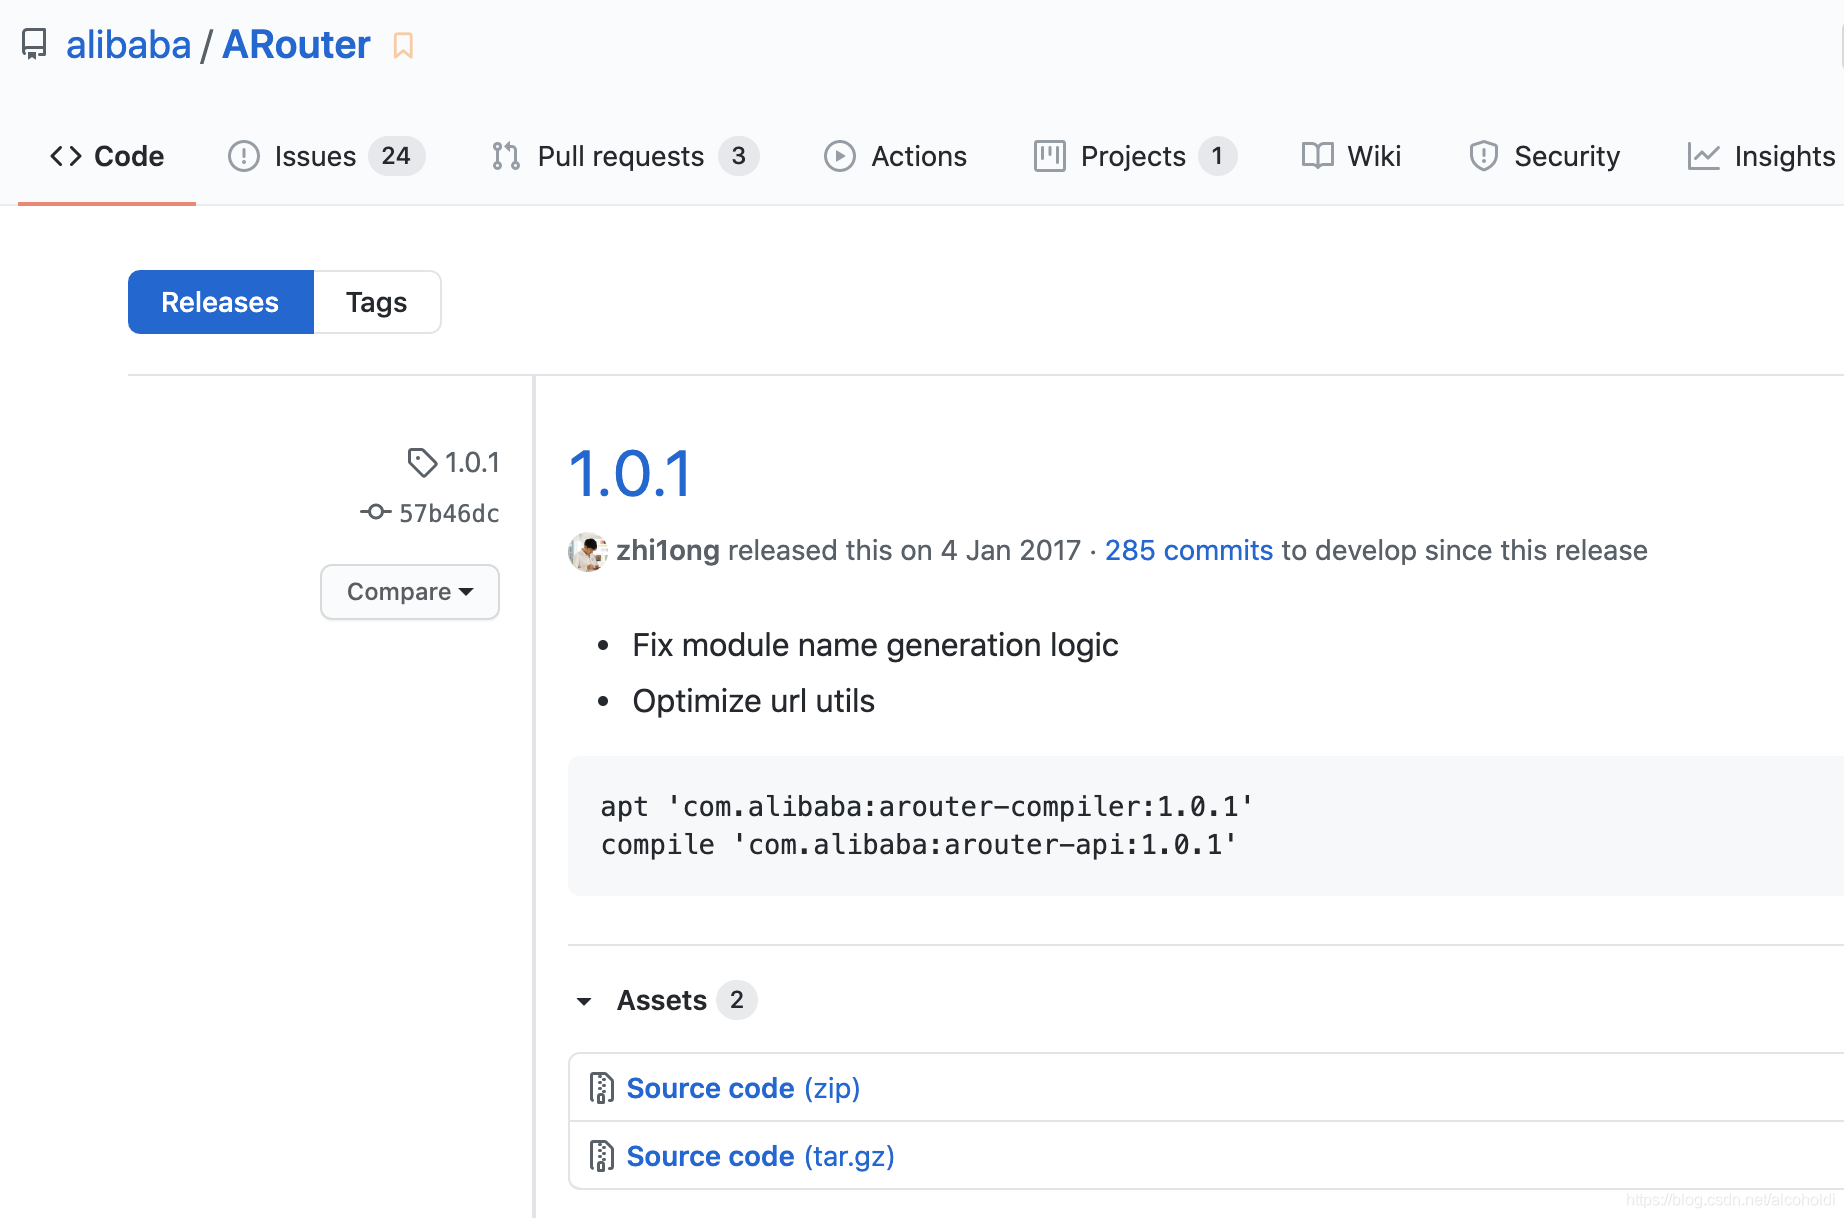Click the apt arouter-compiler code line
Image resolution: width=1844 pixels, height=1218 pixels.
pos(926,806)
